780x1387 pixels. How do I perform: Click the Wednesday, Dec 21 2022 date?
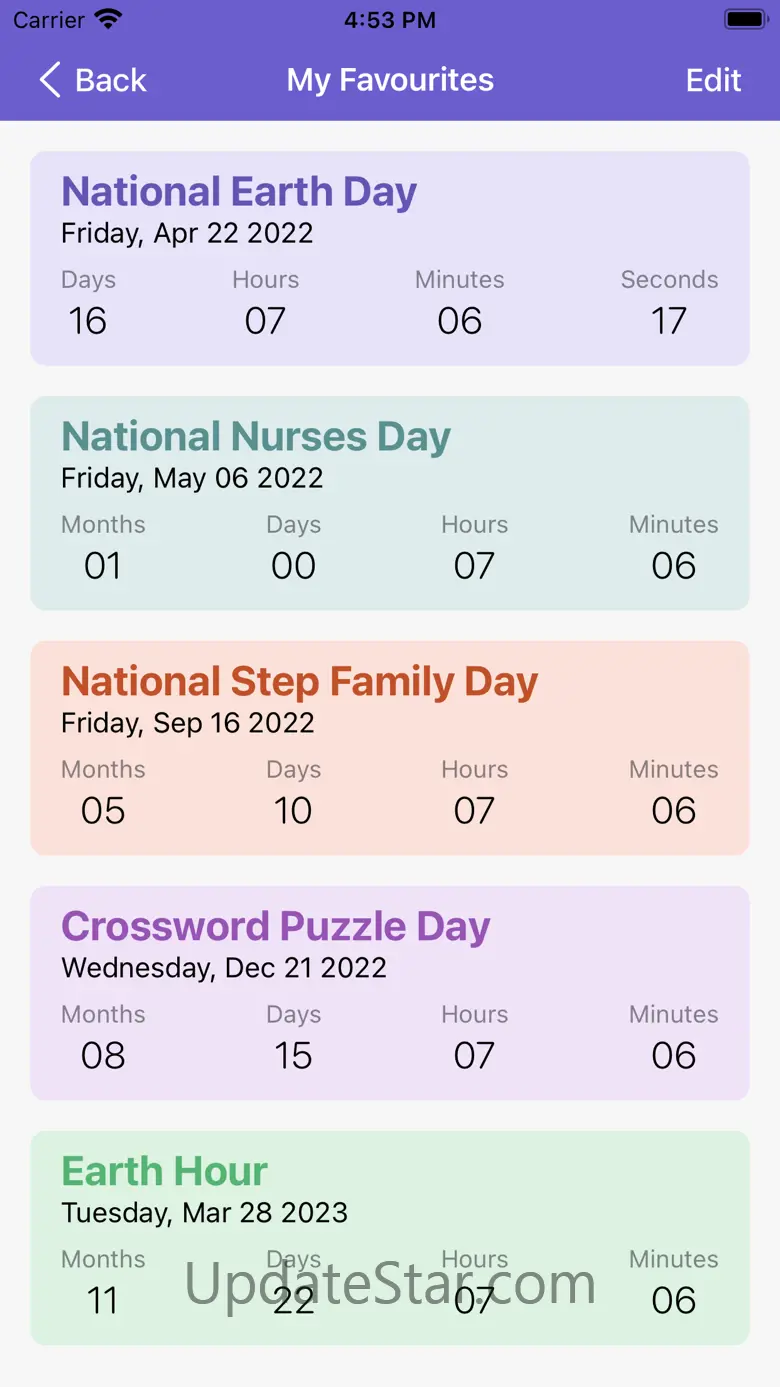[x=224, y=968]
